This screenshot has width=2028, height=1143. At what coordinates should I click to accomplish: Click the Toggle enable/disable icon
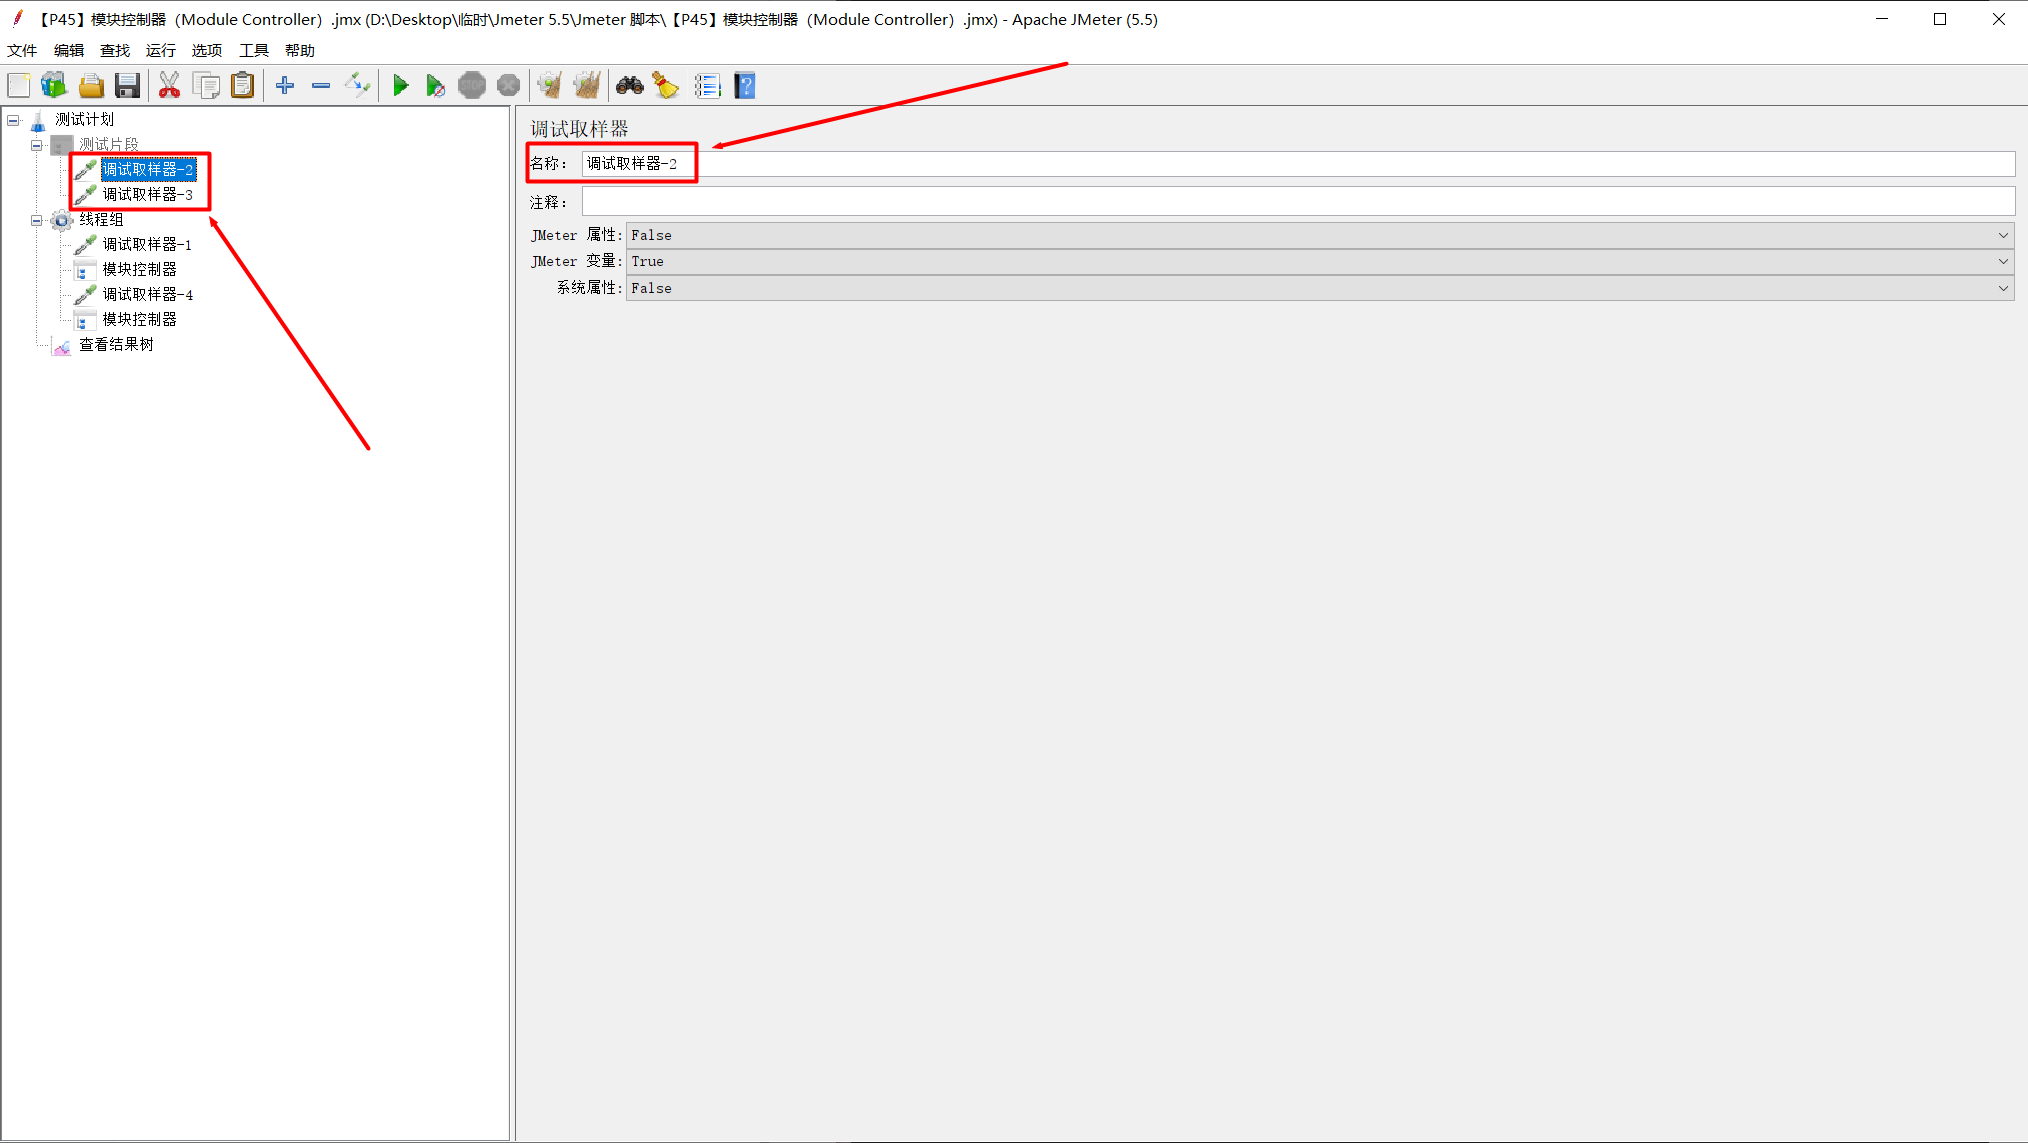pos(357,86)
